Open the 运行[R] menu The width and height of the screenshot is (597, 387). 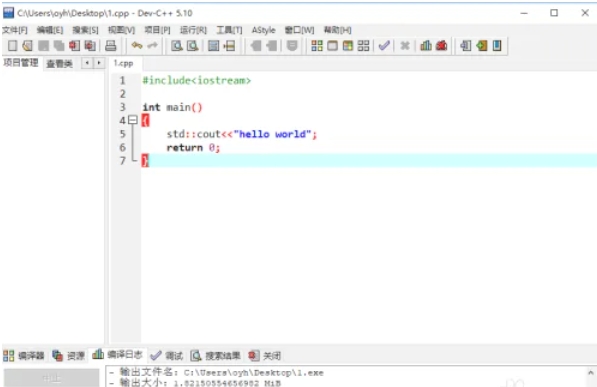tap(193, 30)
